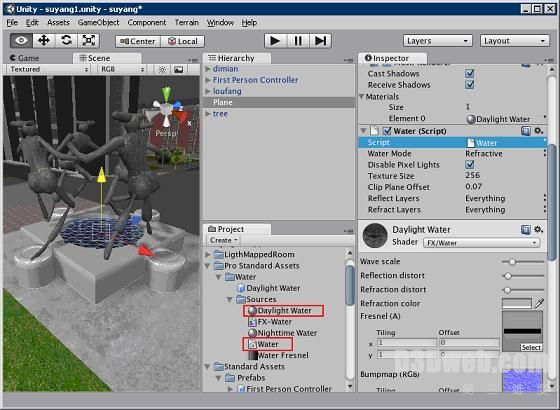Open Refract Layers Everything dropdown
Image resolution: width=560 pixels, height=410 pixels.
tap(505, 210)
